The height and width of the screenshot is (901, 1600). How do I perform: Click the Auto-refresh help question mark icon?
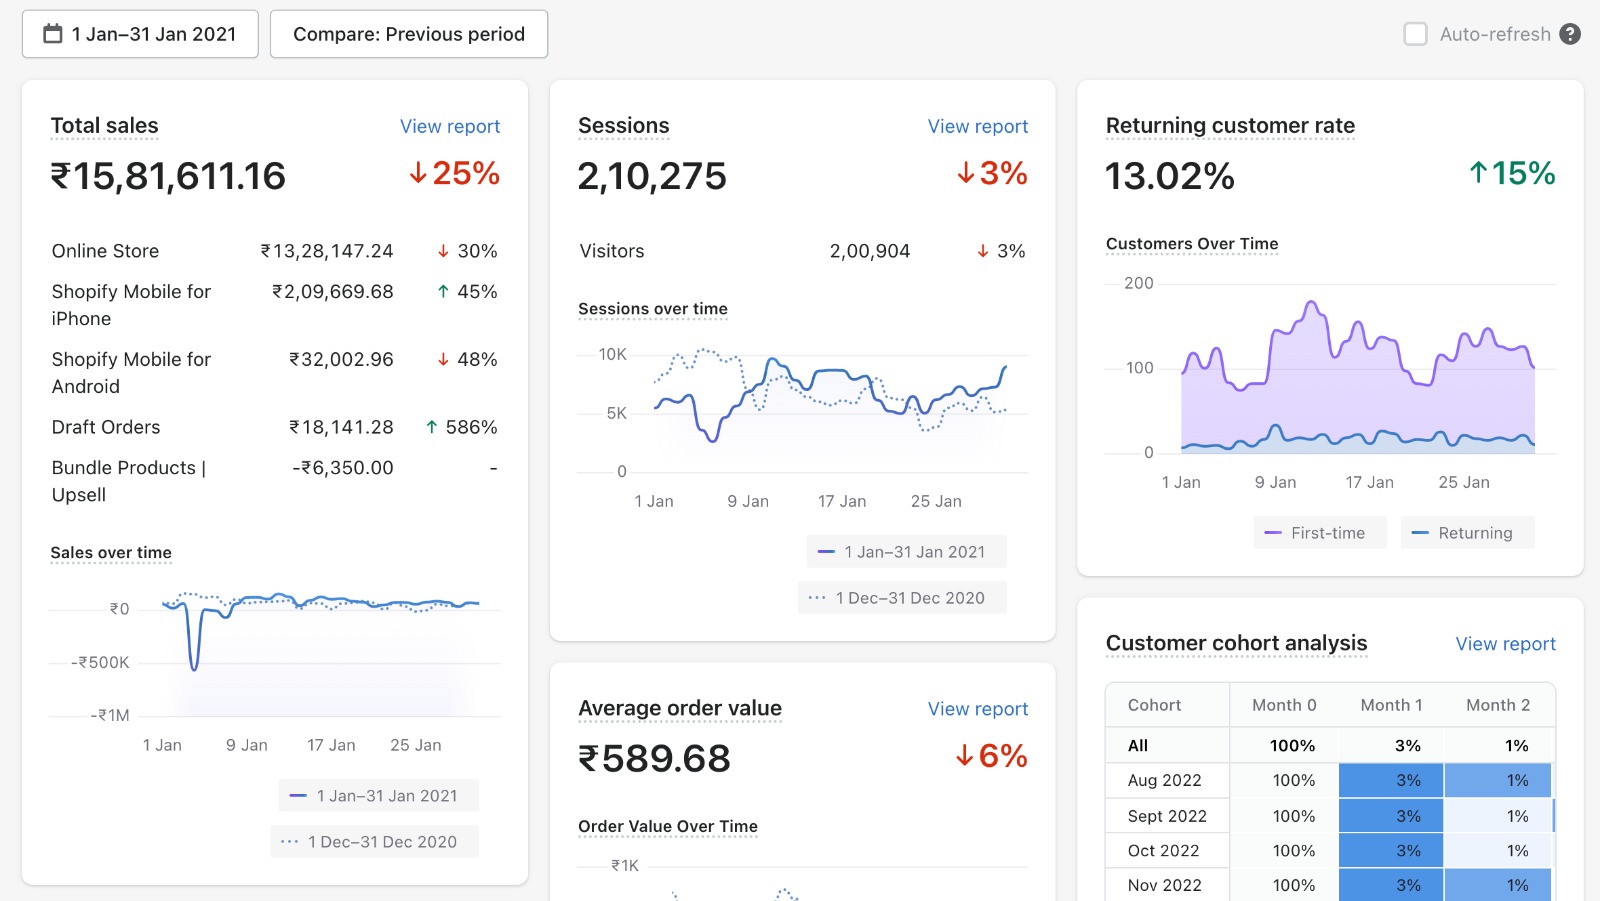point(1571,34)
